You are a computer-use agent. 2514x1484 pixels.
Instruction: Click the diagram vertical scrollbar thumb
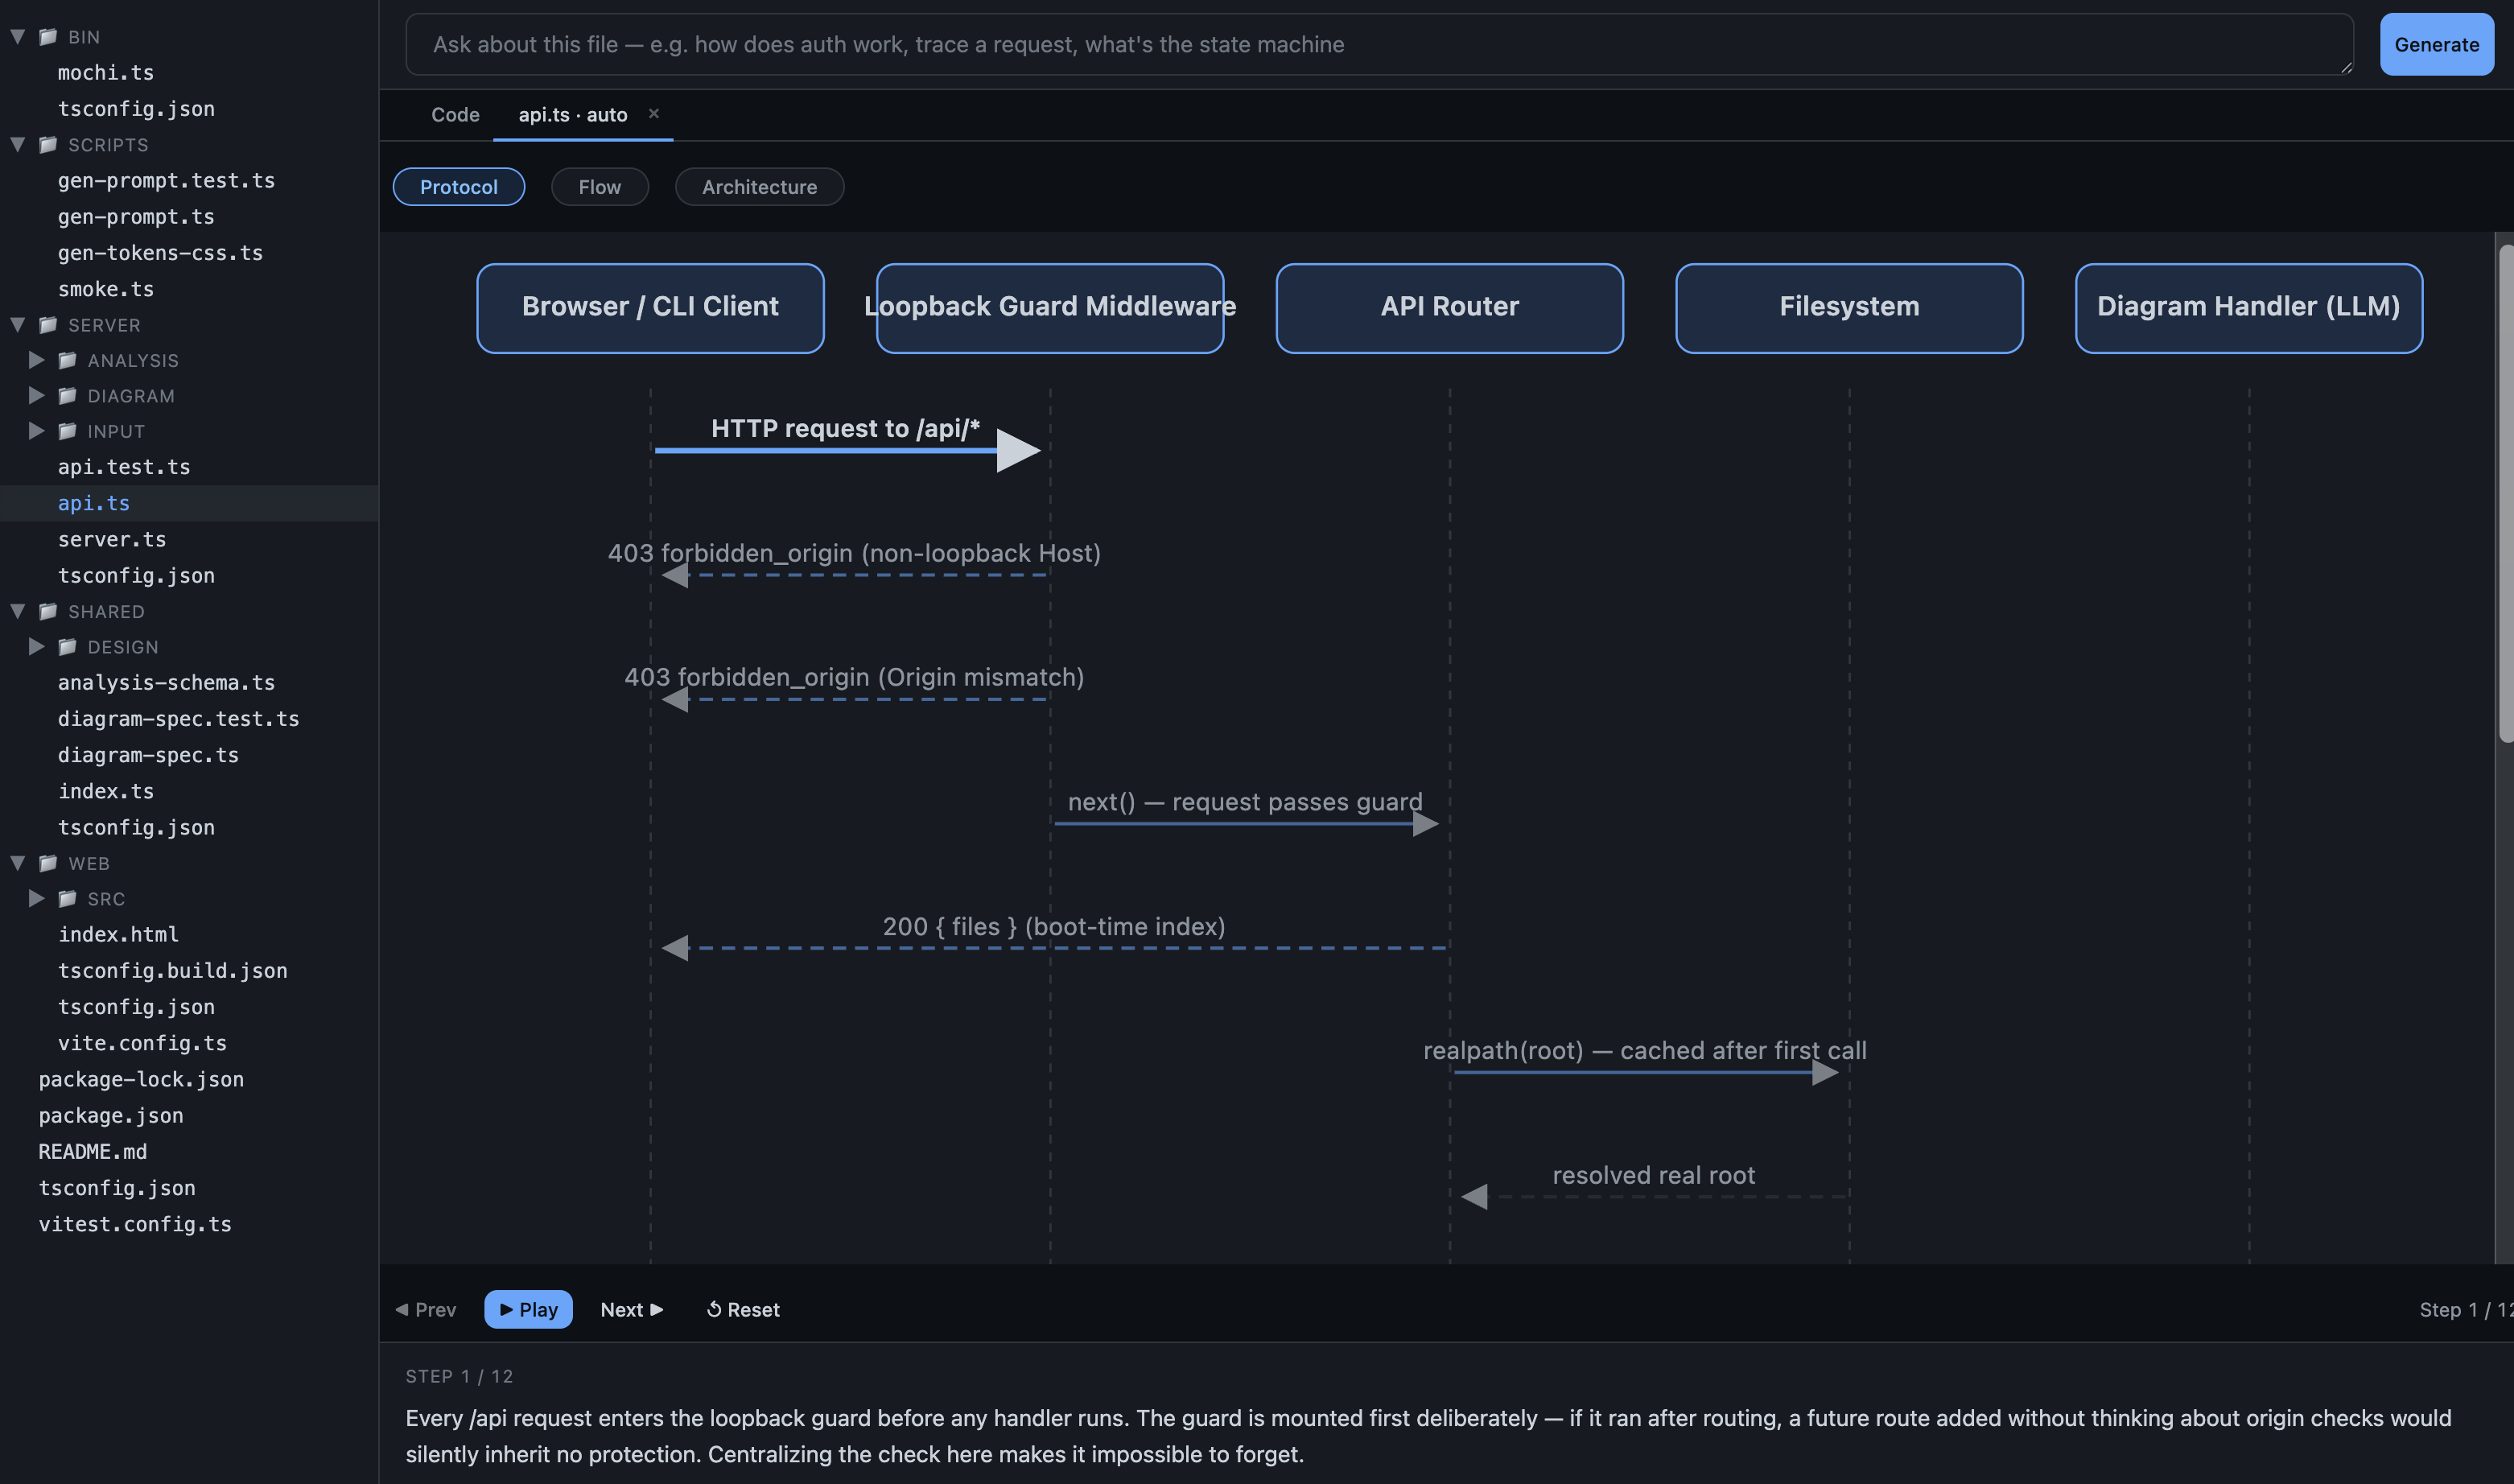tap(2506, 494)
